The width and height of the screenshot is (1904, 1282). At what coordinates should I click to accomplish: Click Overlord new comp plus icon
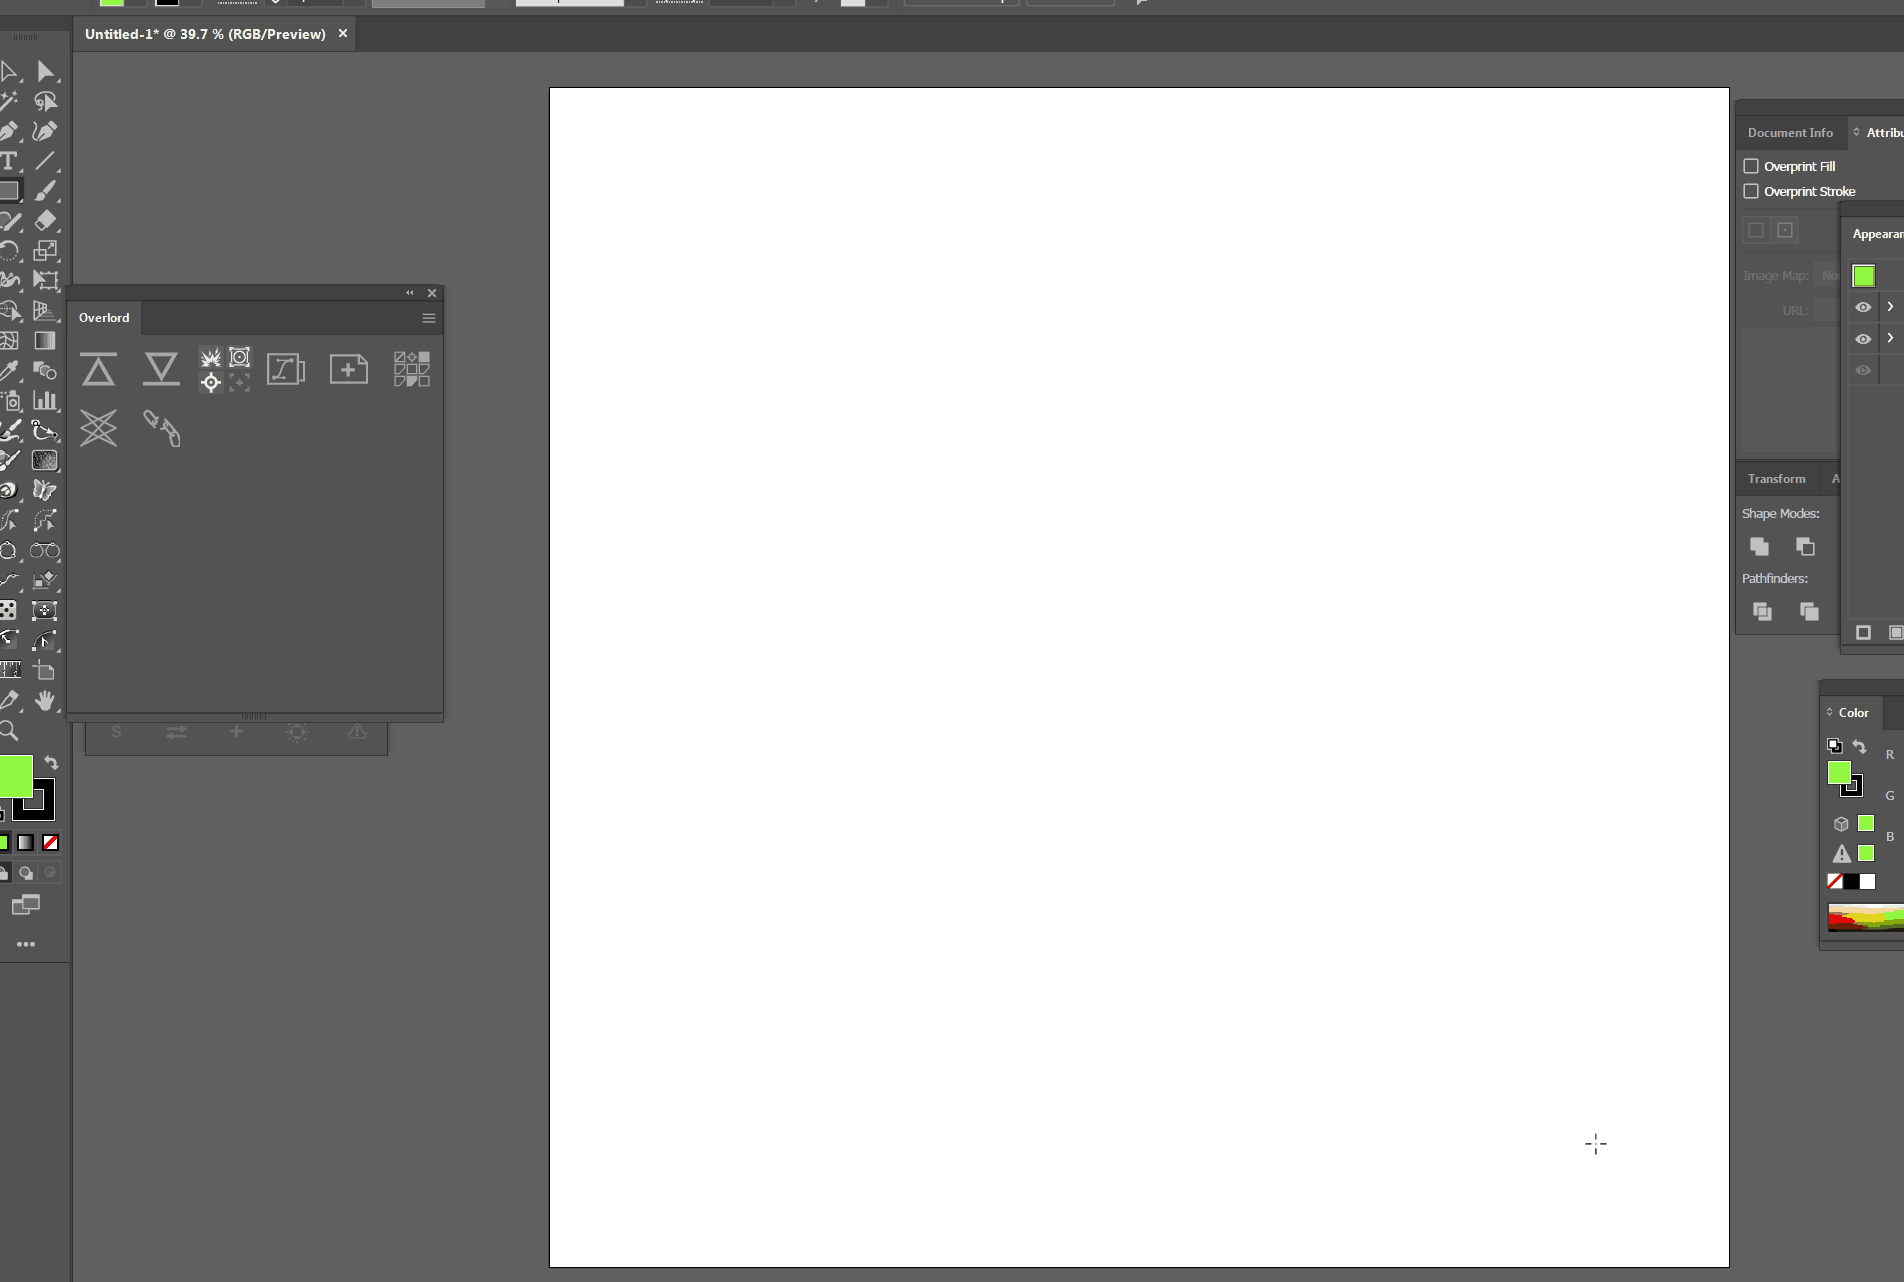point(349,370)
